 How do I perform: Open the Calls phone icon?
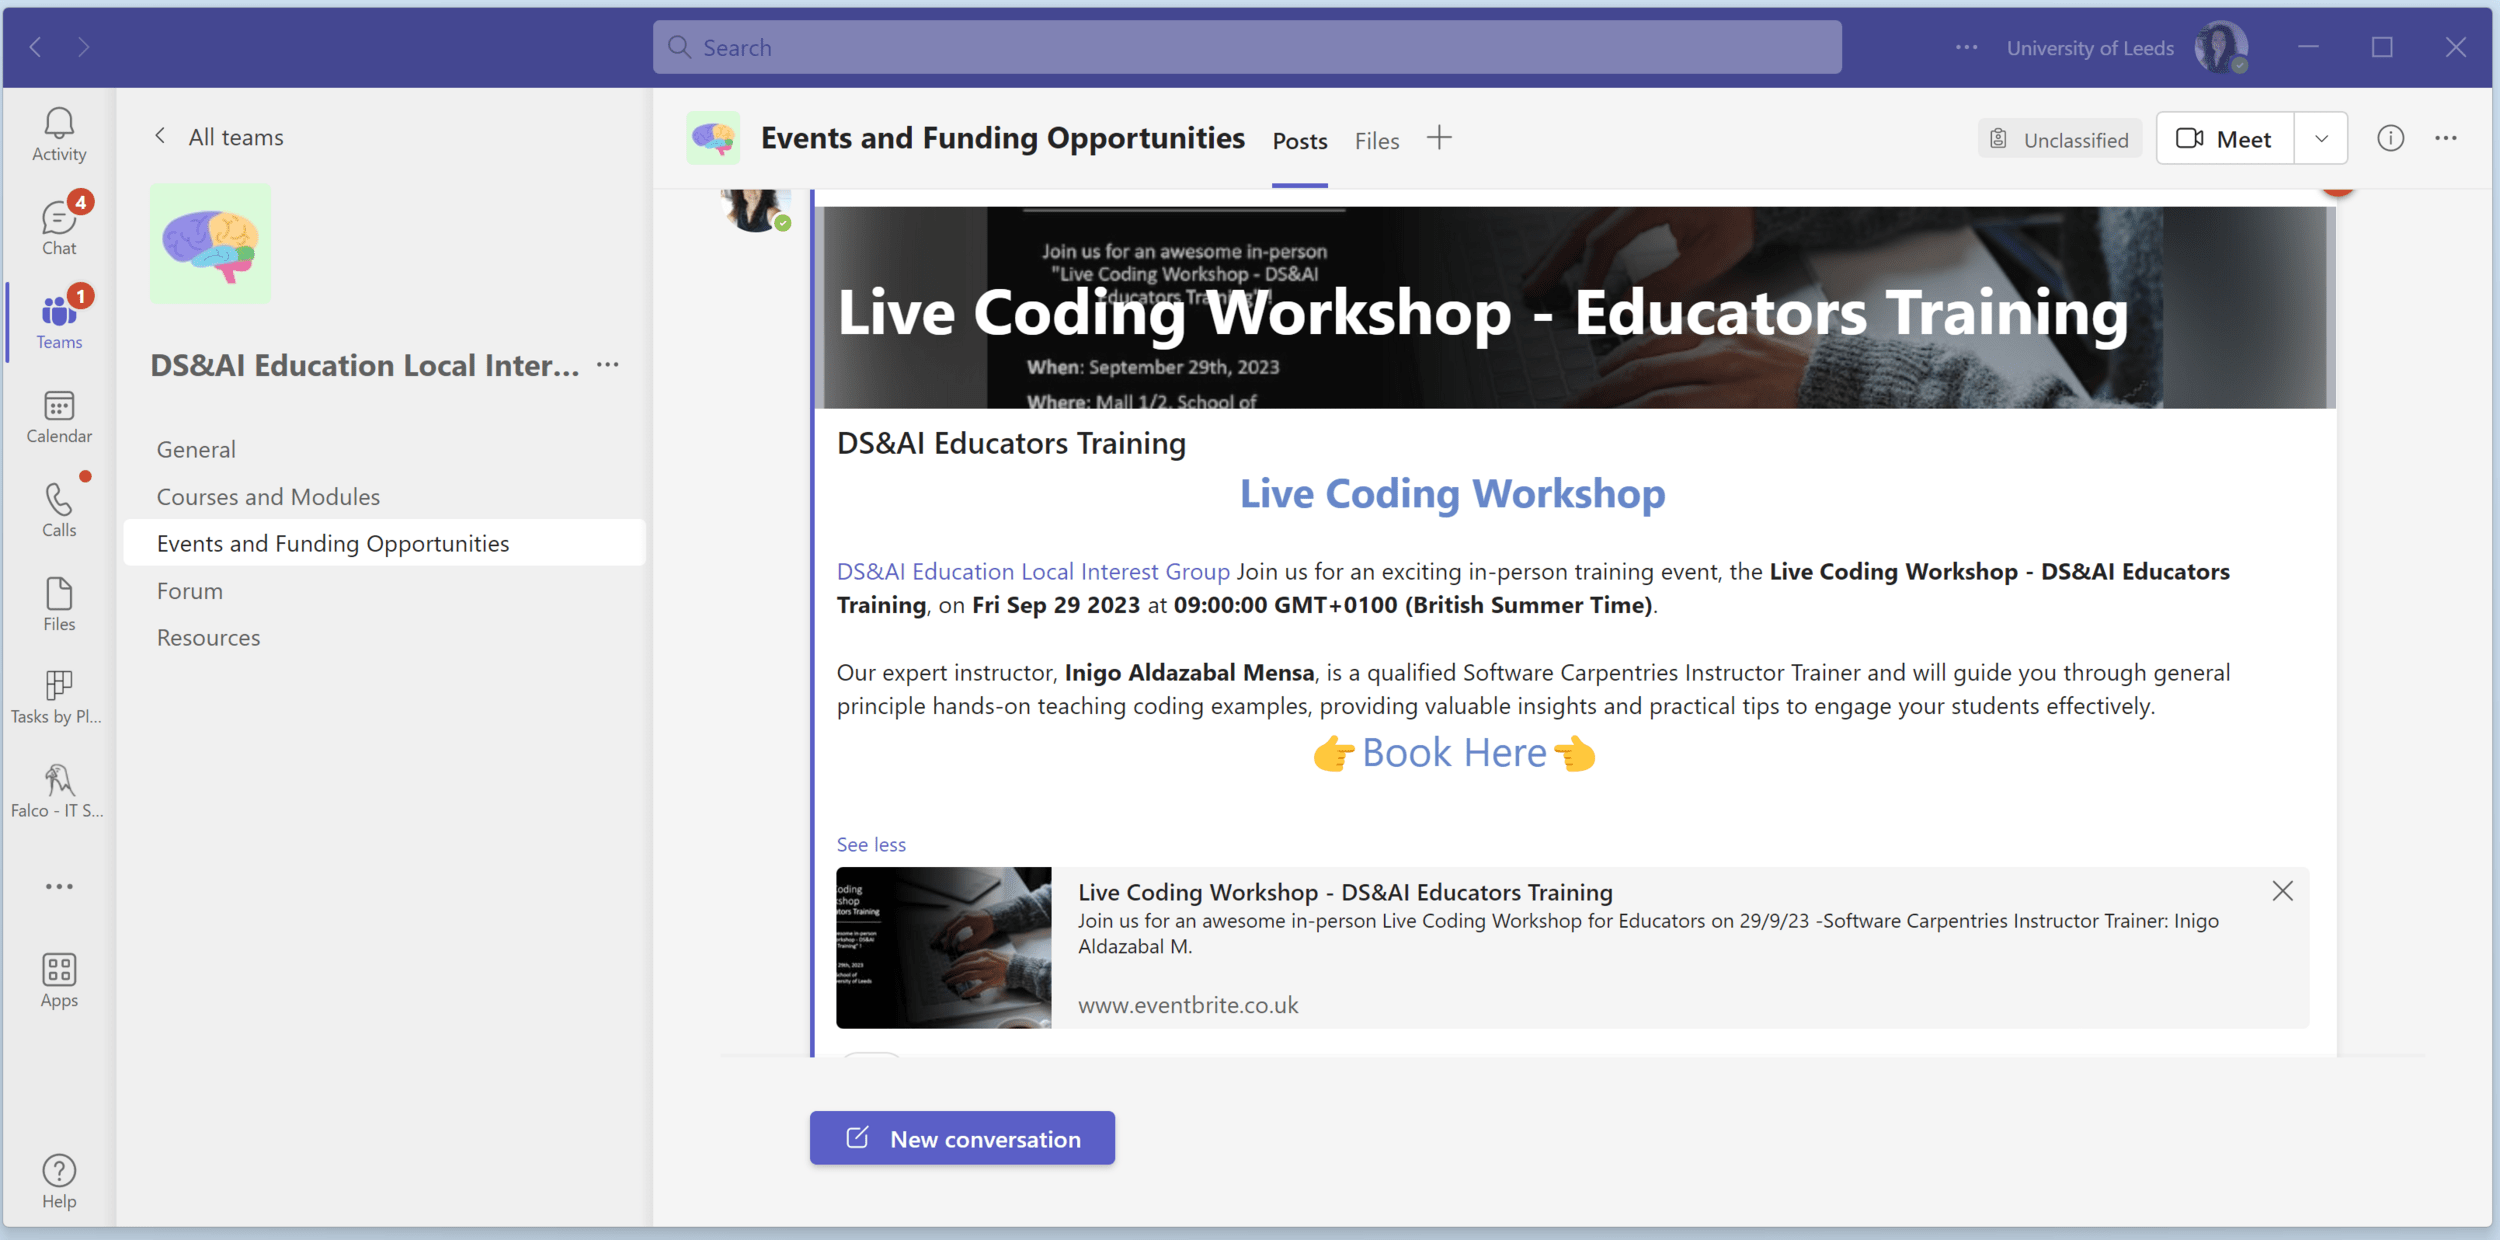click(x=59, y=510)
